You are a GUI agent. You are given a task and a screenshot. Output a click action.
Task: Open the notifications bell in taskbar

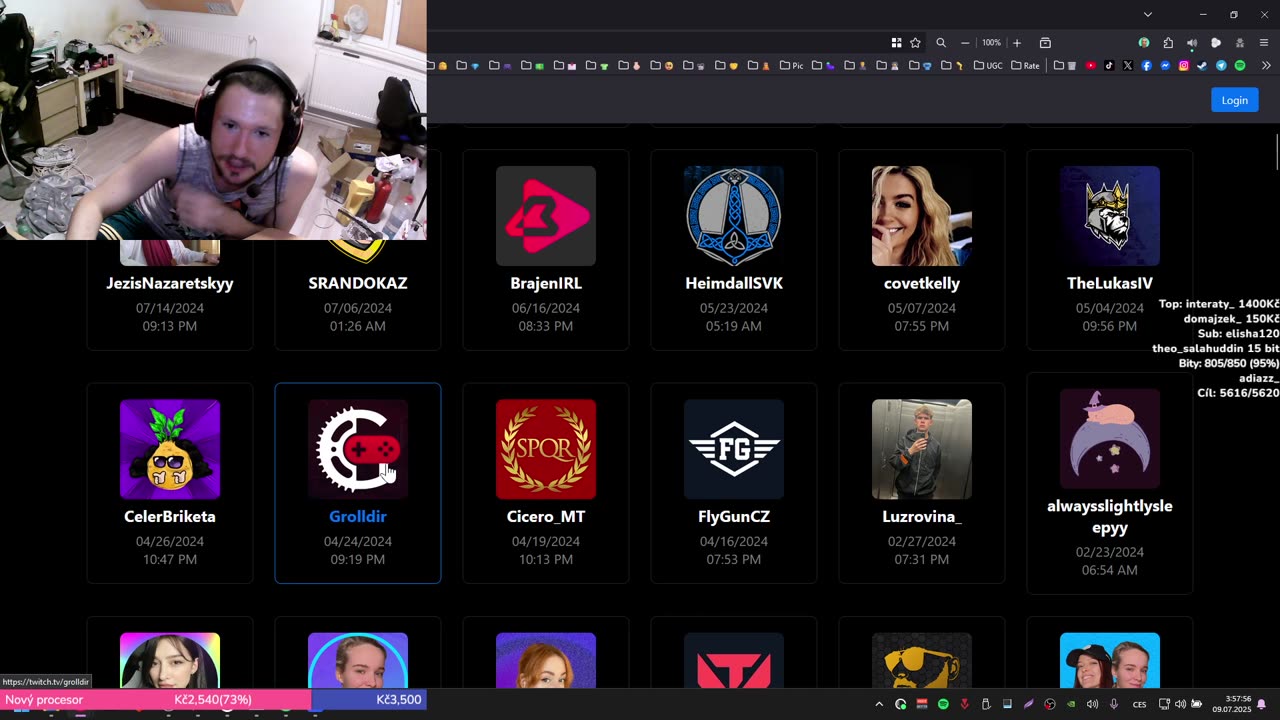point(1262,704)
